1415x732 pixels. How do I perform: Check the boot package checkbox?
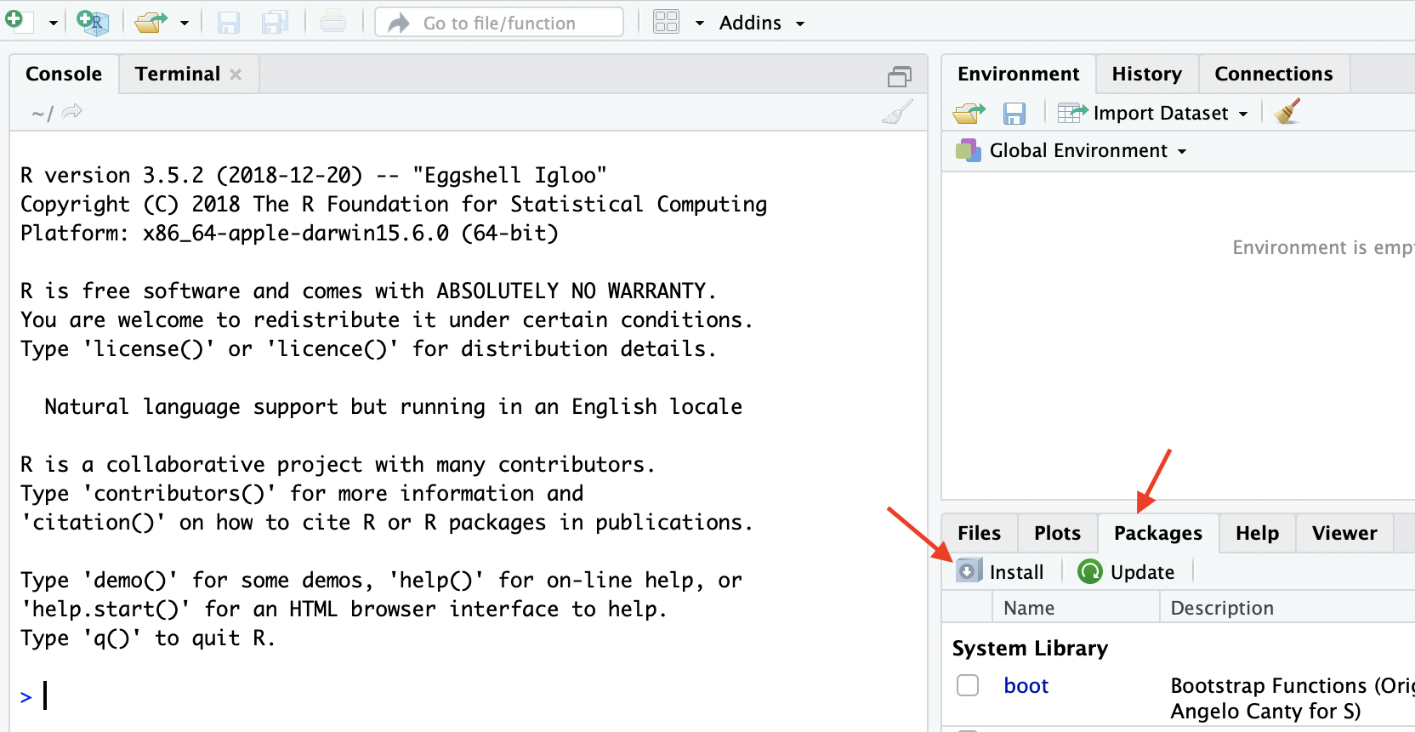(x=967, y=686)
